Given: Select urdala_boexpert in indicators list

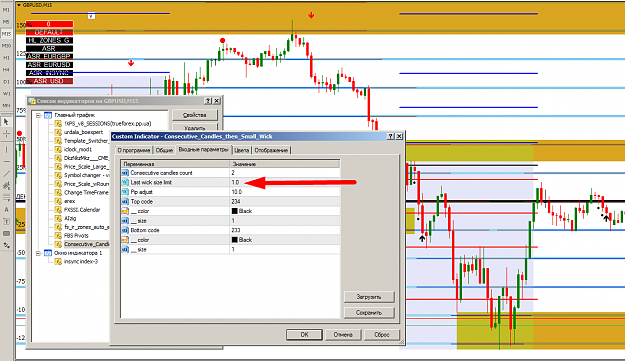Looking at the screenshot, I should 83,132.
